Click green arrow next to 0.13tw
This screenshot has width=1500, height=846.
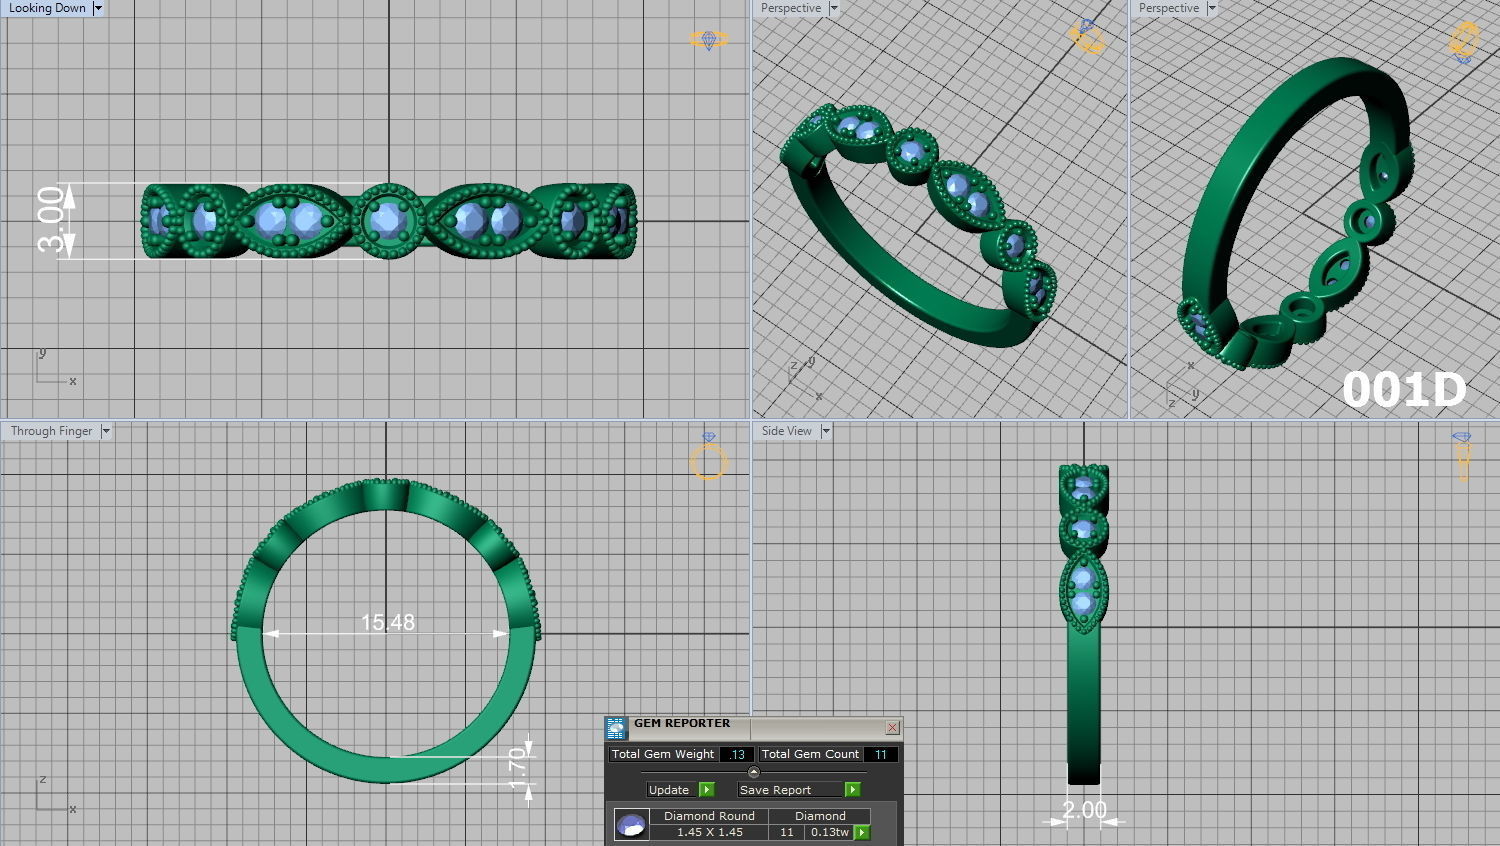click(862, 832)
